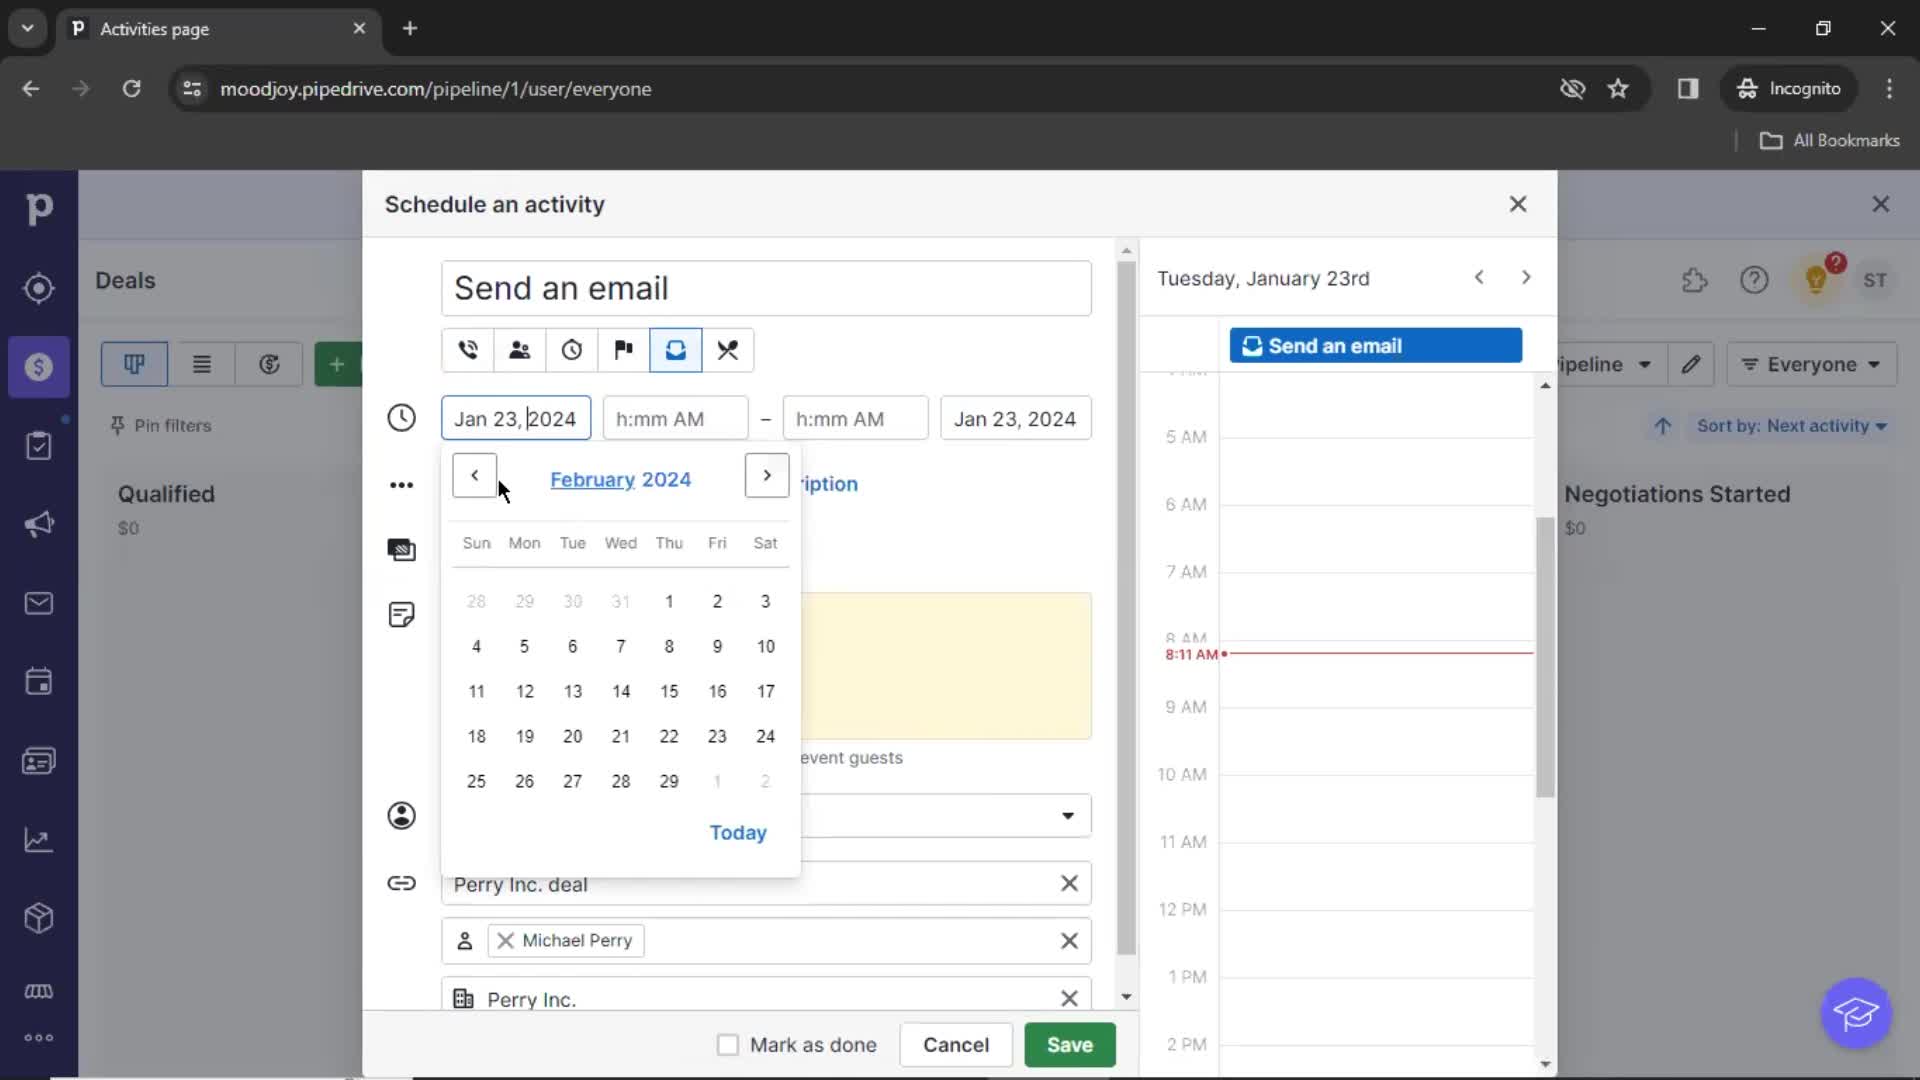Remove Michael Perry from participants
Screen dimensions: 1920x1080
pyautogui.click(x=506, y=939)
